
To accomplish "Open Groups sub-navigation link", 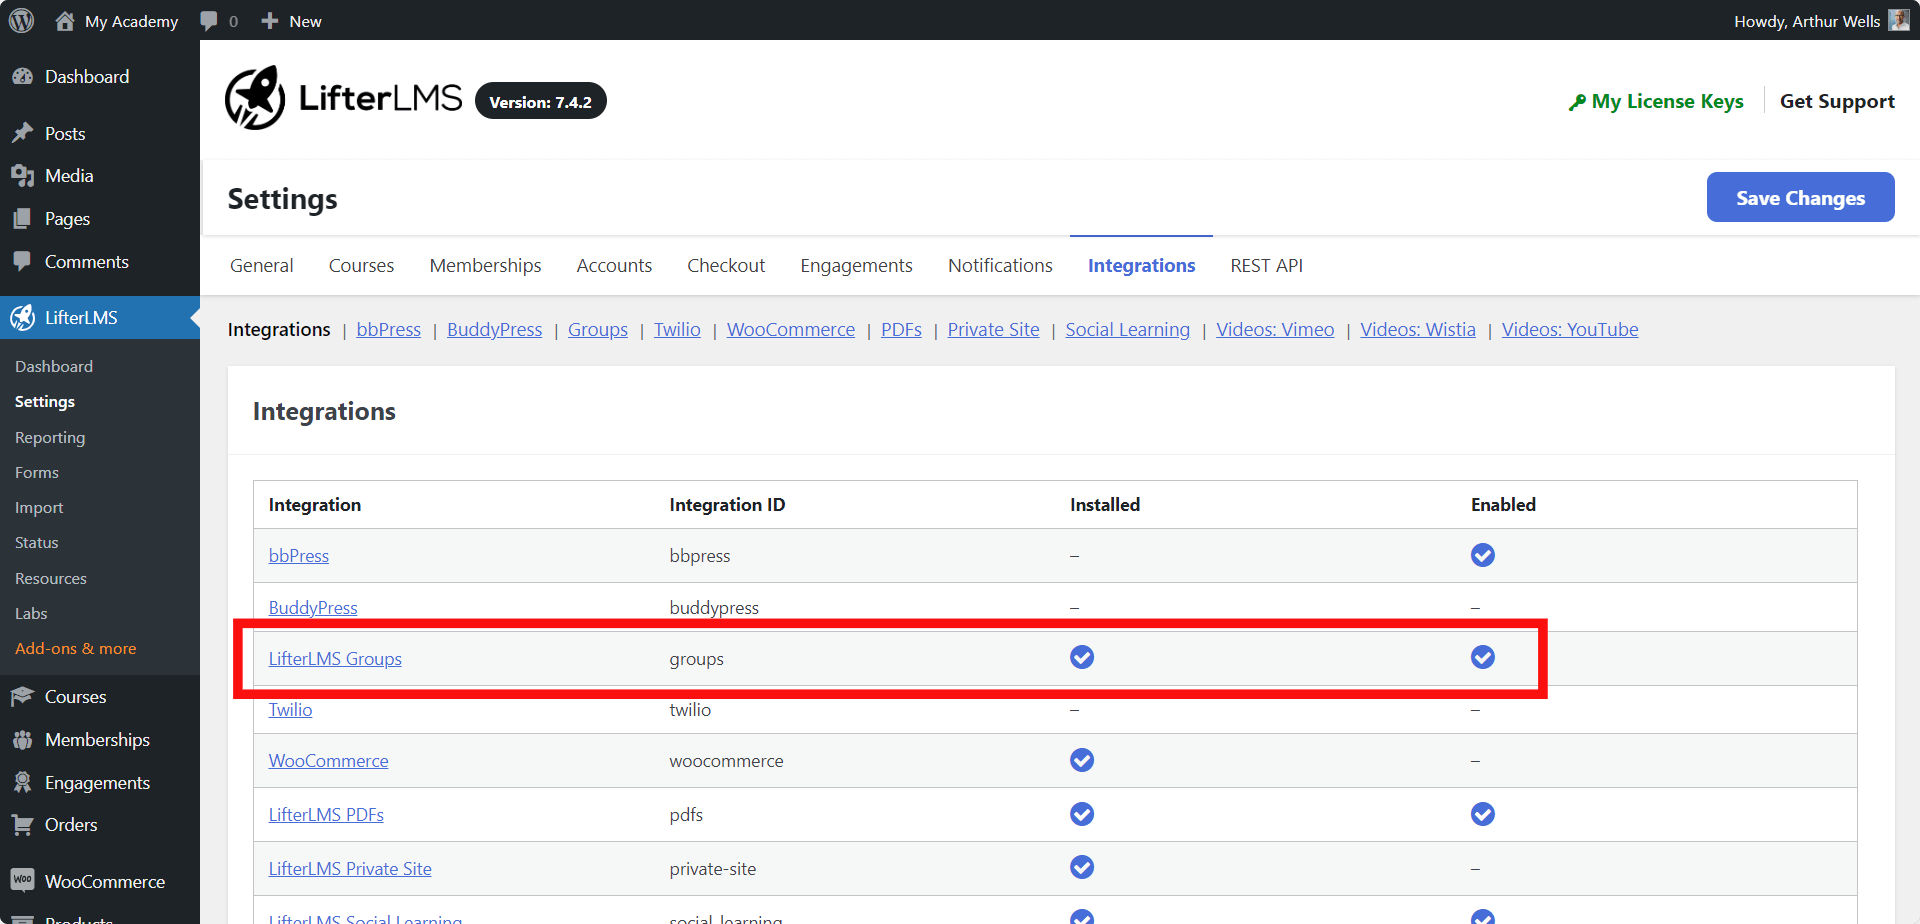I will (598, 330).
